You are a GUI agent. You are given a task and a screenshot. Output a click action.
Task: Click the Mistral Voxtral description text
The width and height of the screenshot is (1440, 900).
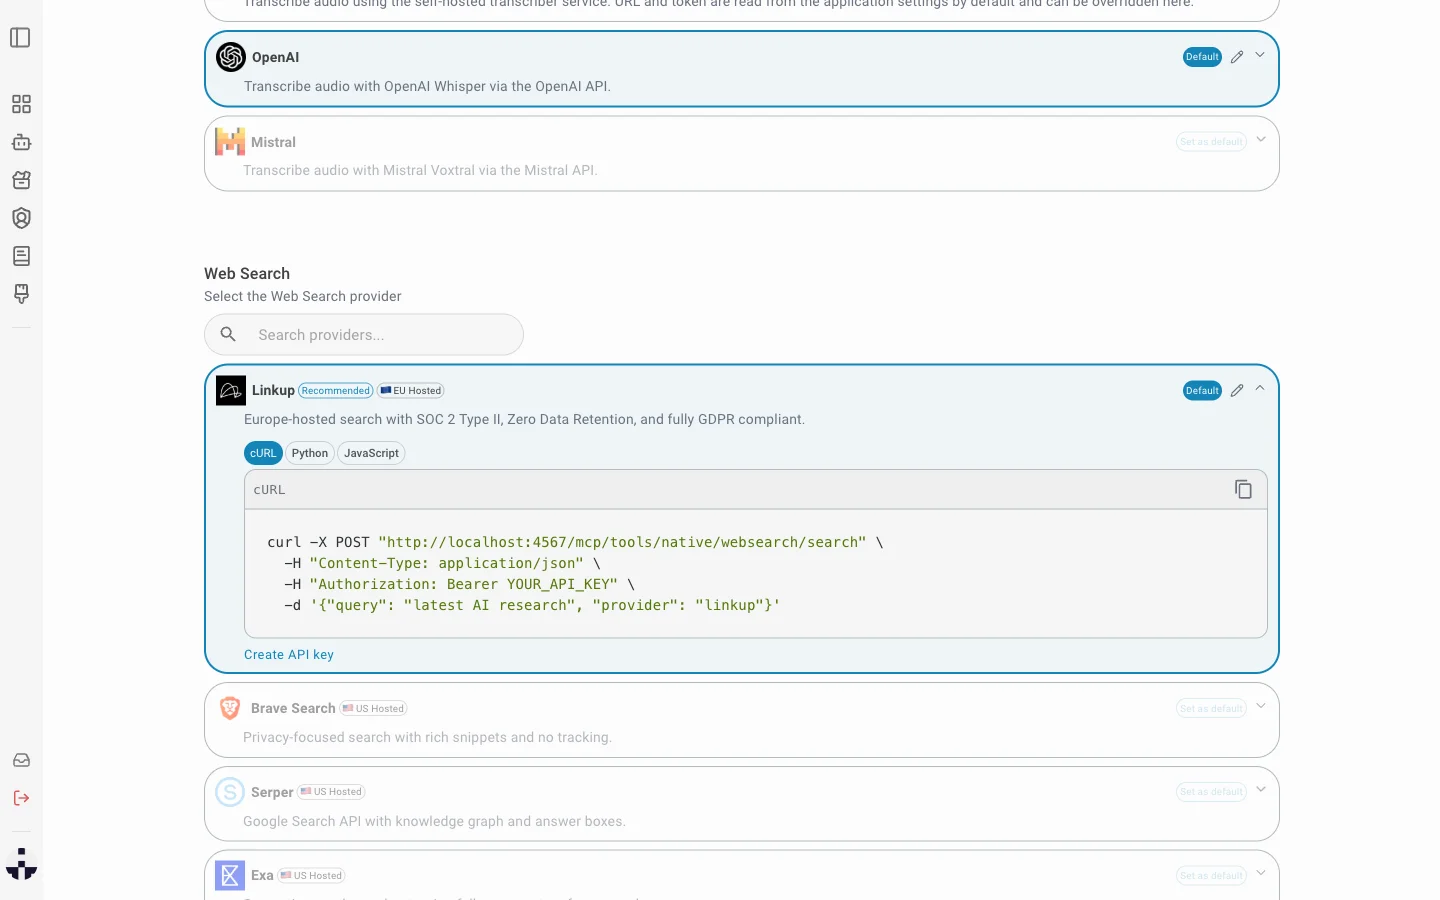click(420, 170)
